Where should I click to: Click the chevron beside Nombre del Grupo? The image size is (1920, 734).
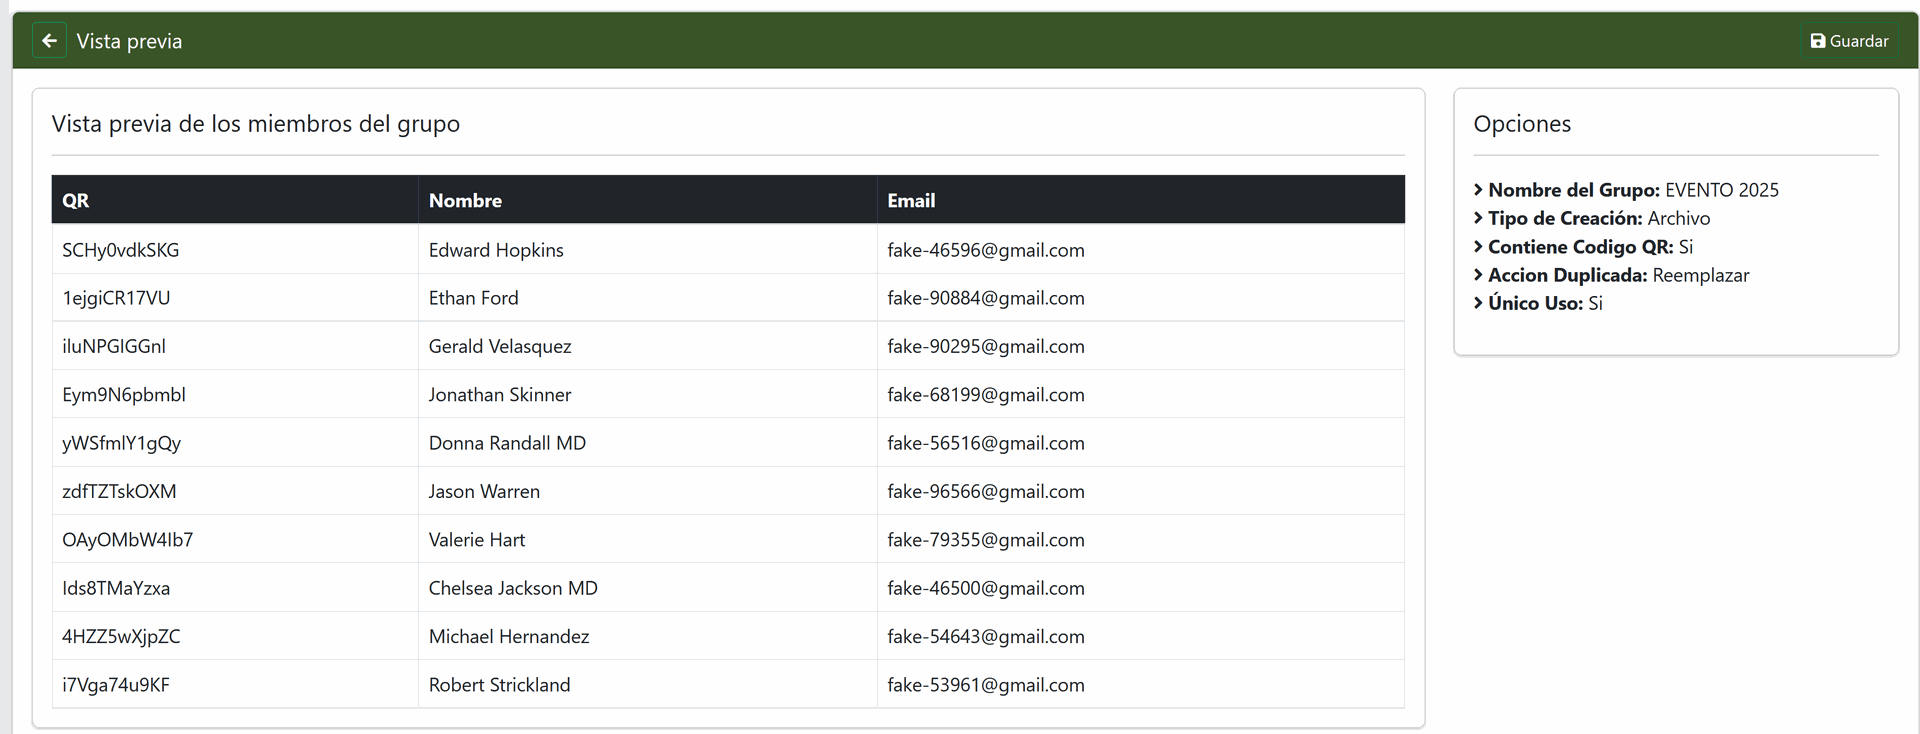coord(1478,190)
